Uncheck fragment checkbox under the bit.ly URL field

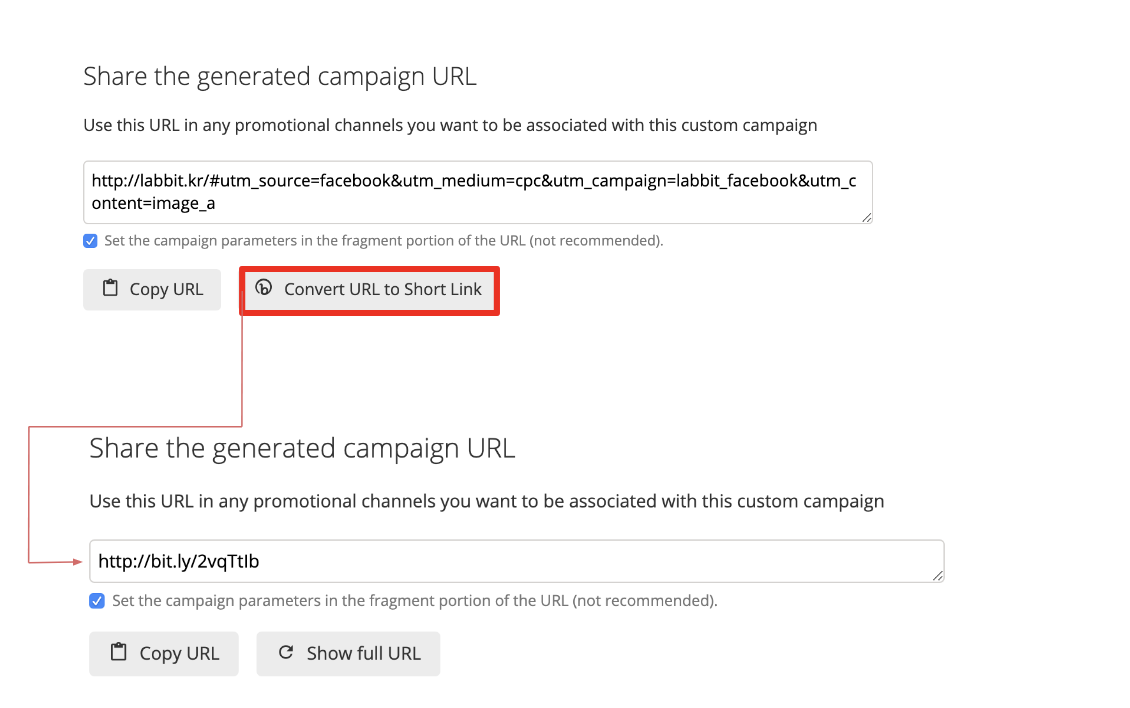tap(97, 601)
